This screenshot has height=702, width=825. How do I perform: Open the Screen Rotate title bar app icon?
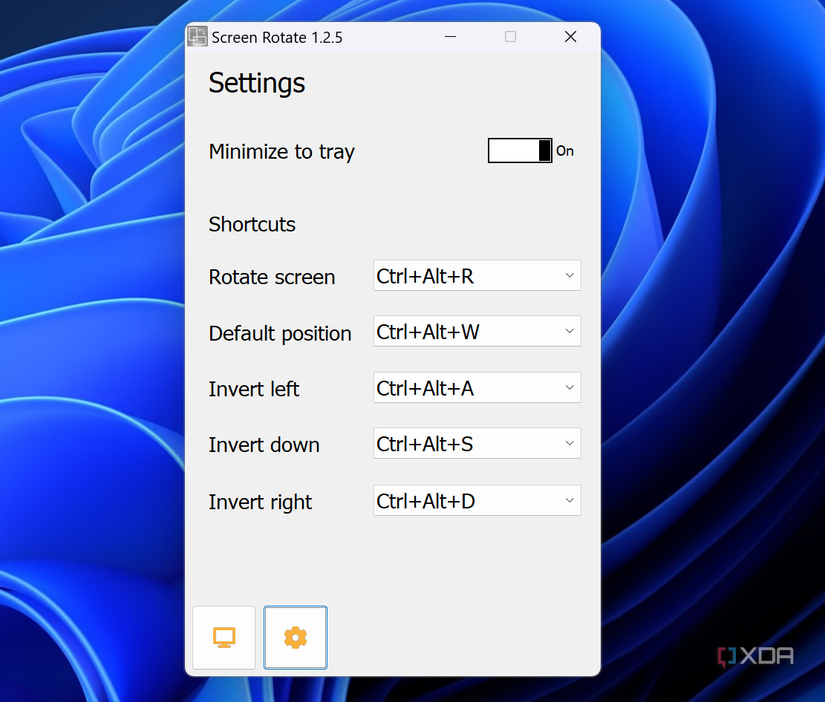197,36
